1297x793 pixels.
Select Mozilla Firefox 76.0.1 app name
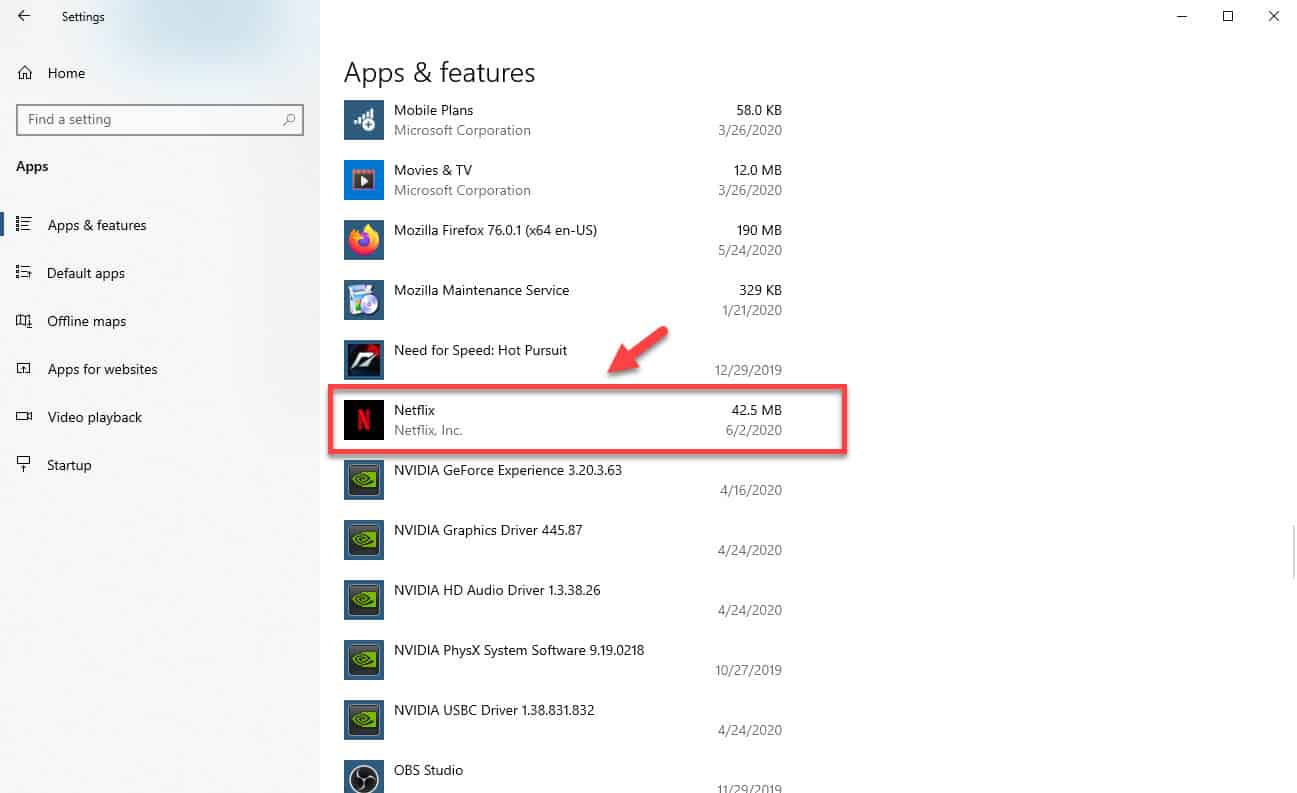(495, 230)
